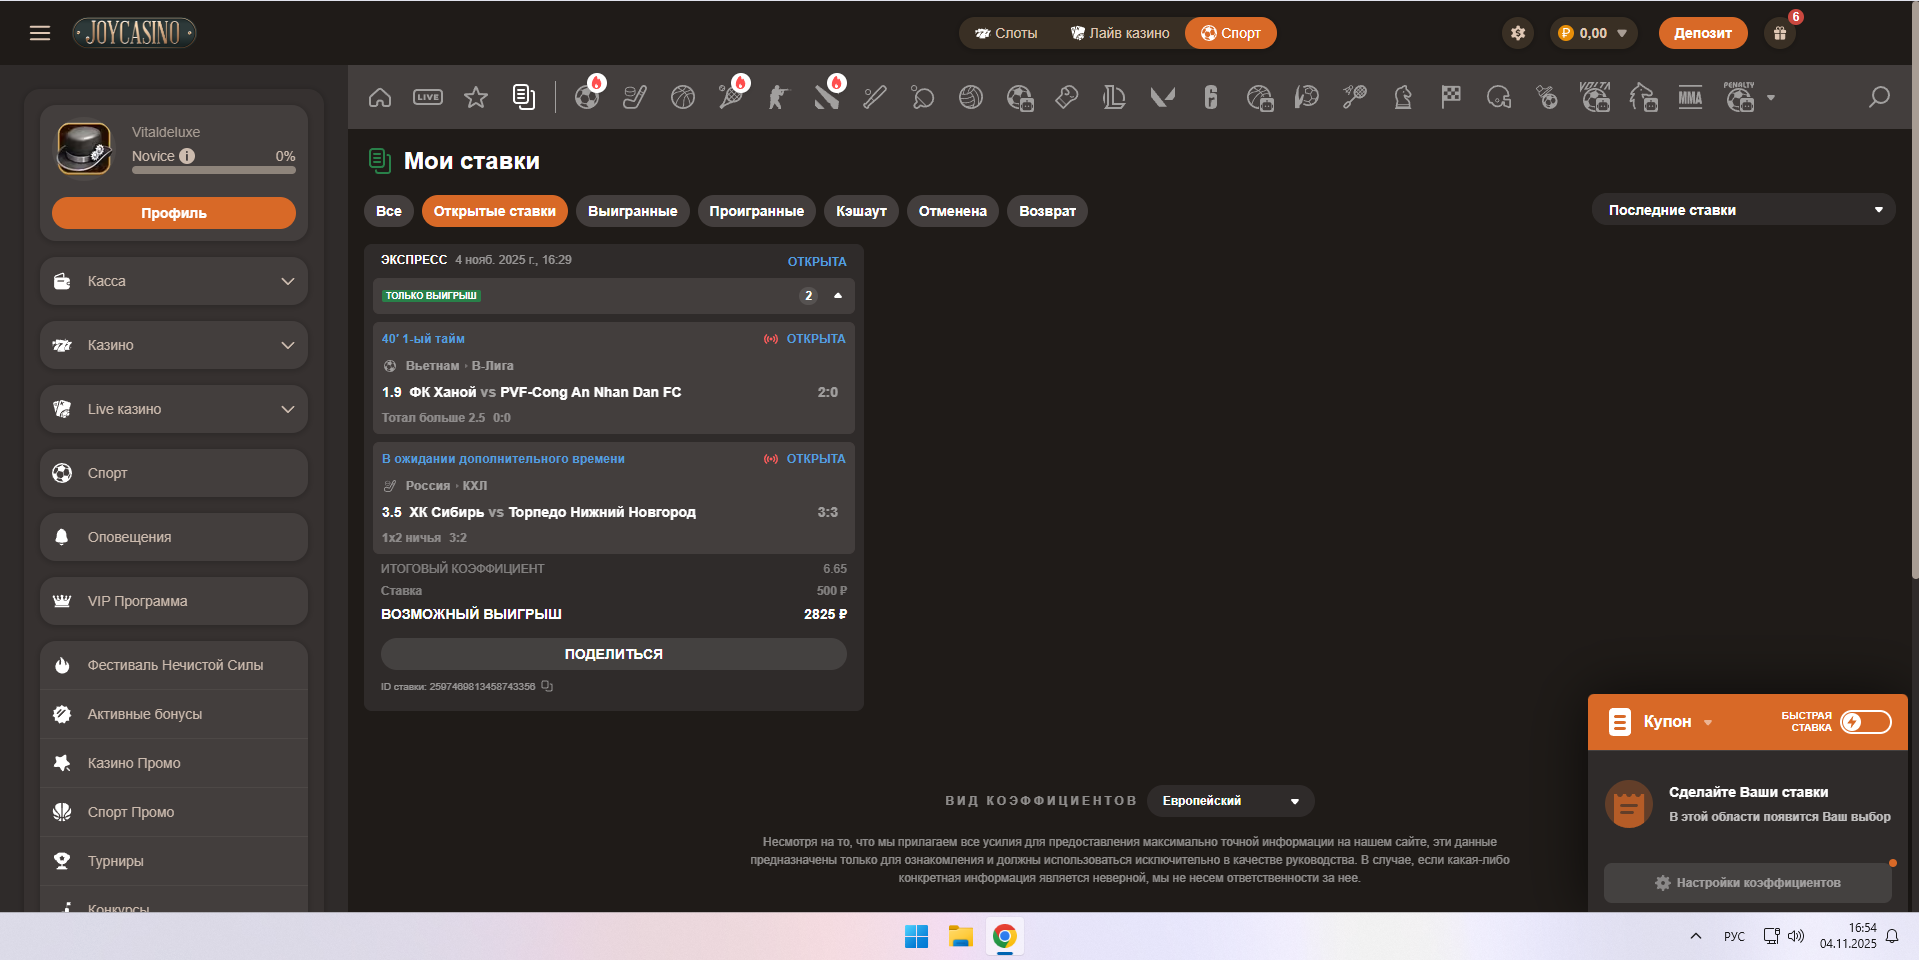Select the MMA sport icon
The height and width of the screenshot is (960, 1919).
pos(1690,97)
